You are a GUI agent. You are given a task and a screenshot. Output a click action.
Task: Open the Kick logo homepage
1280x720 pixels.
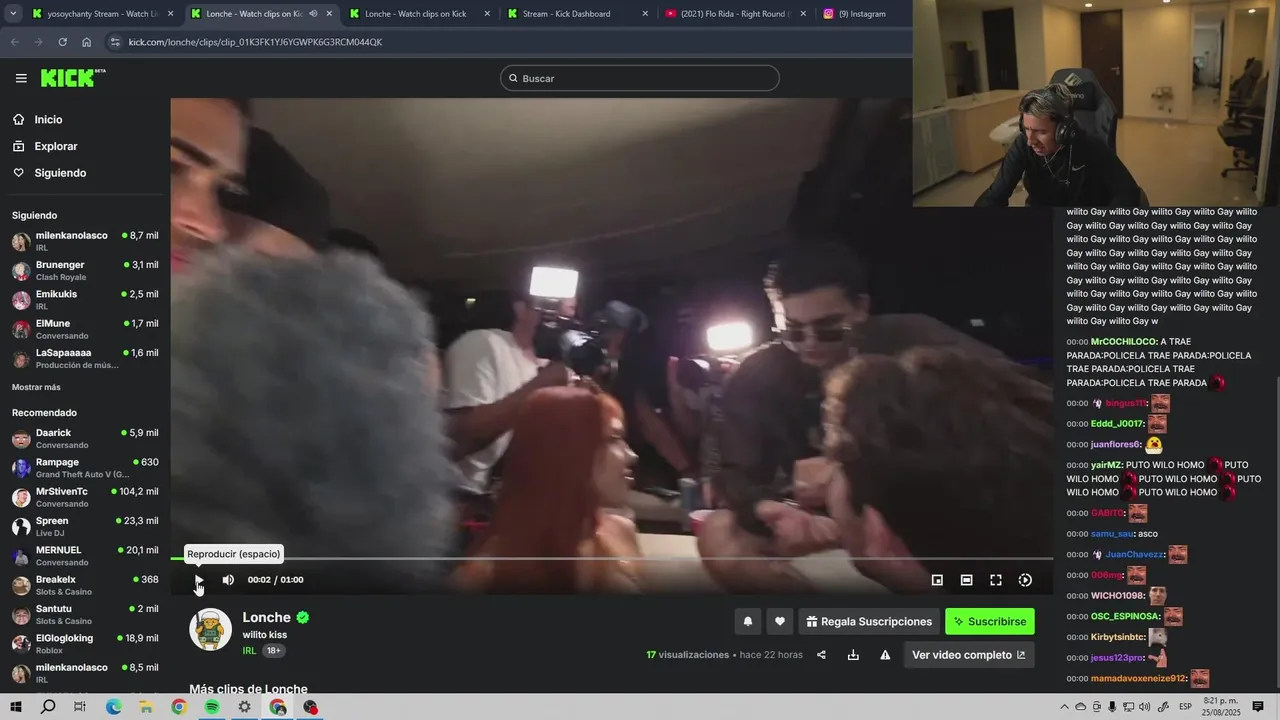coord(73,78)
